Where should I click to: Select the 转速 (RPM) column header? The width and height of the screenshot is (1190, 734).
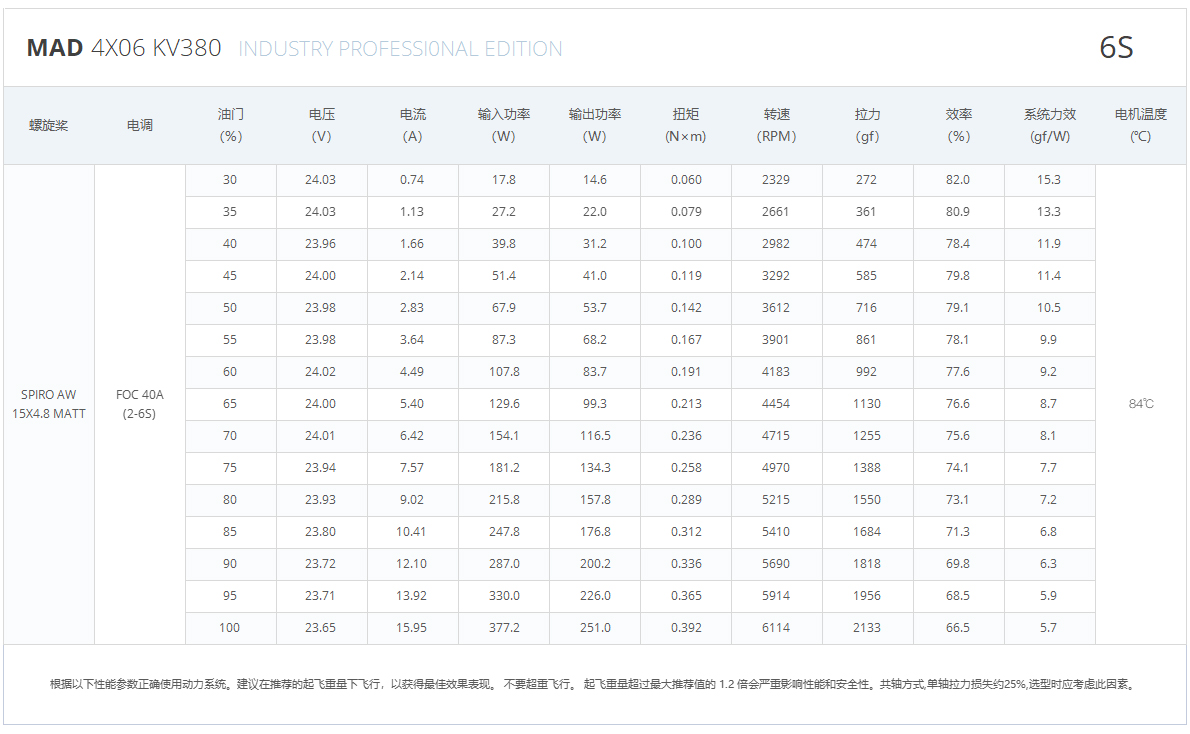pos(776,125)
